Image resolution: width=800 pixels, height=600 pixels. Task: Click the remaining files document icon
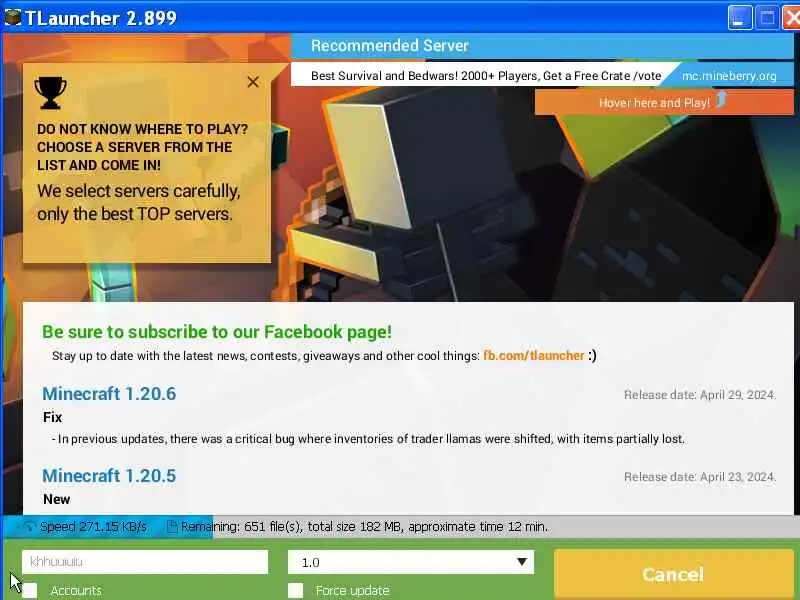click(172, 527)
